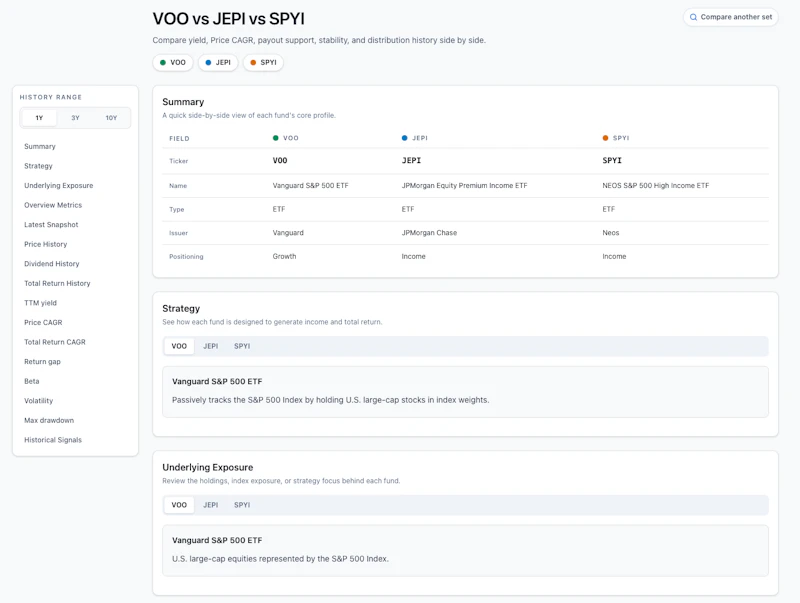
Task: Open the Max drawdown sidebar link
Action: 49,420
